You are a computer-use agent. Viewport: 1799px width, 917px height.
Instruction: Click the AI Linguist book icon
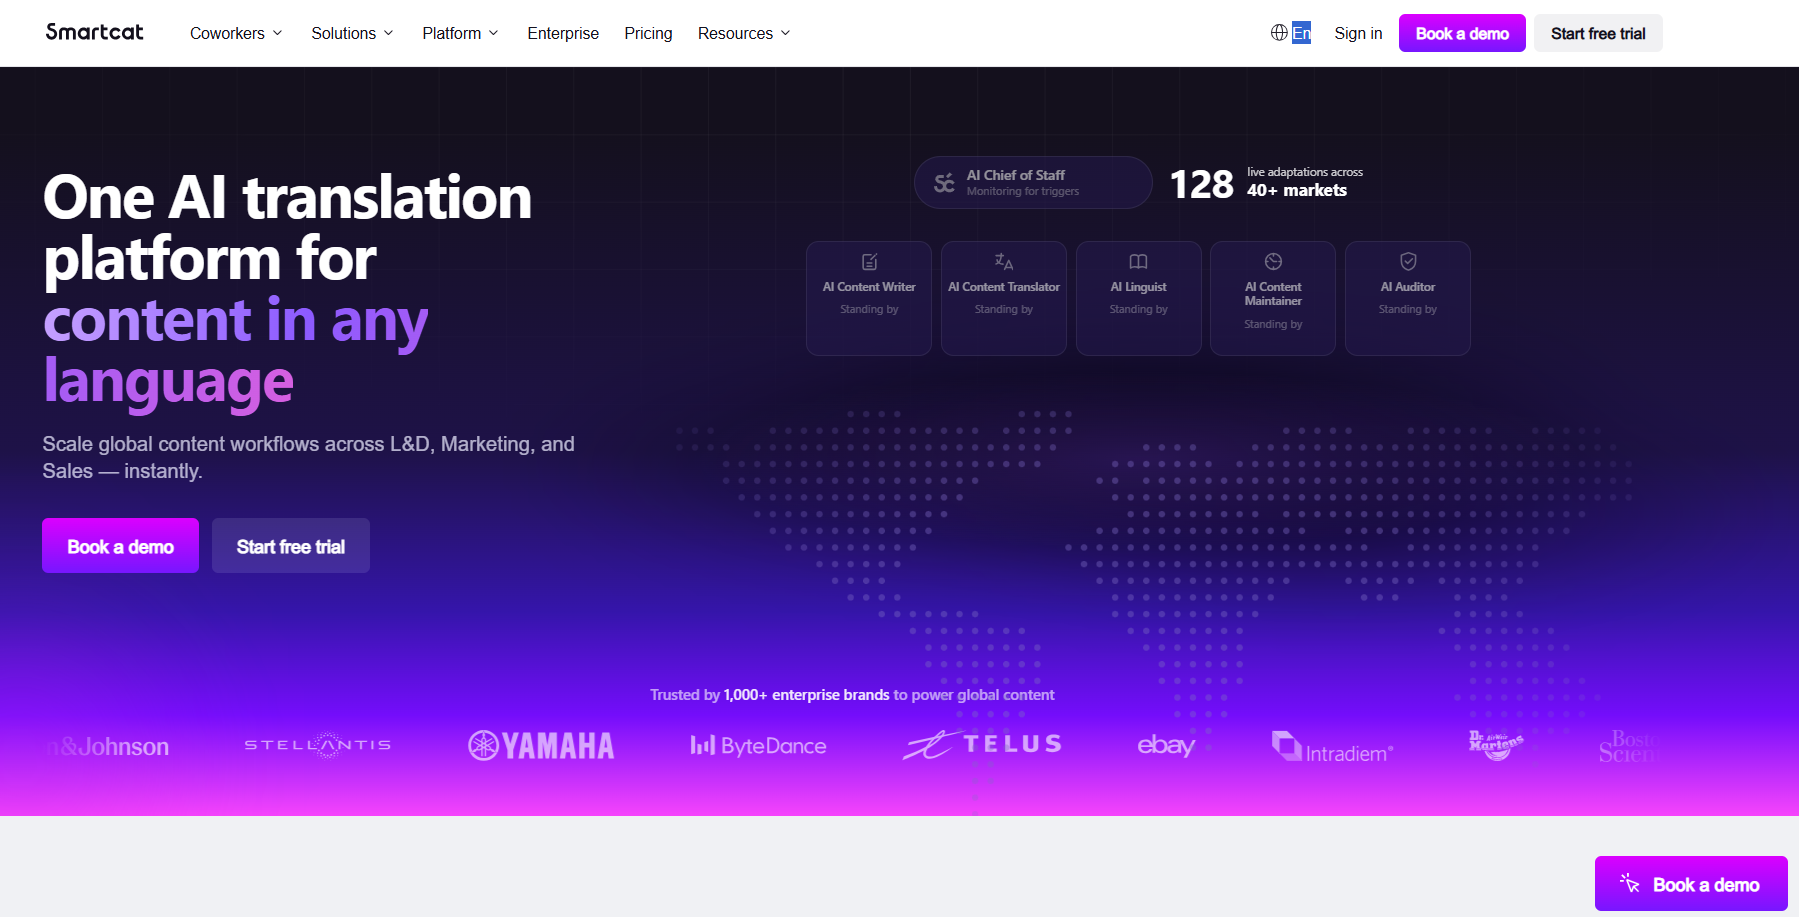[x=1138, y=262]
